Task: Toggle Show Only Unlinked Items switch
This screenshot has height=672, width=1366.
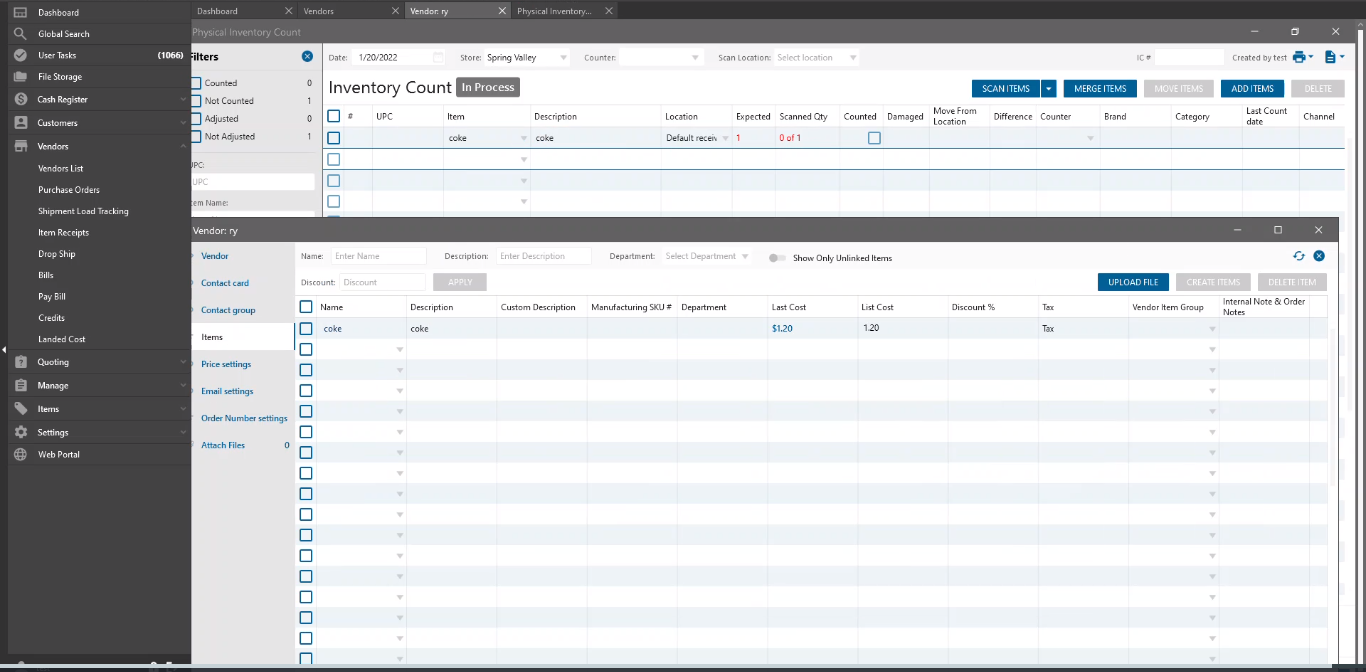Action: [x=777, y=258]
